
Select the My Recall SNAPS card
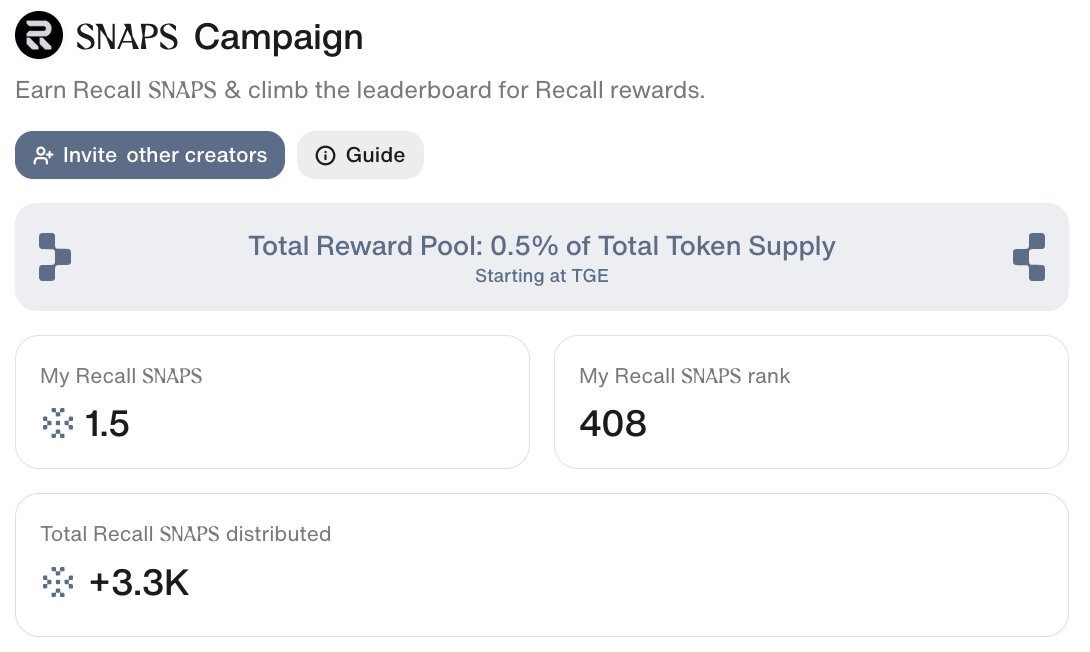click(272, 402)
